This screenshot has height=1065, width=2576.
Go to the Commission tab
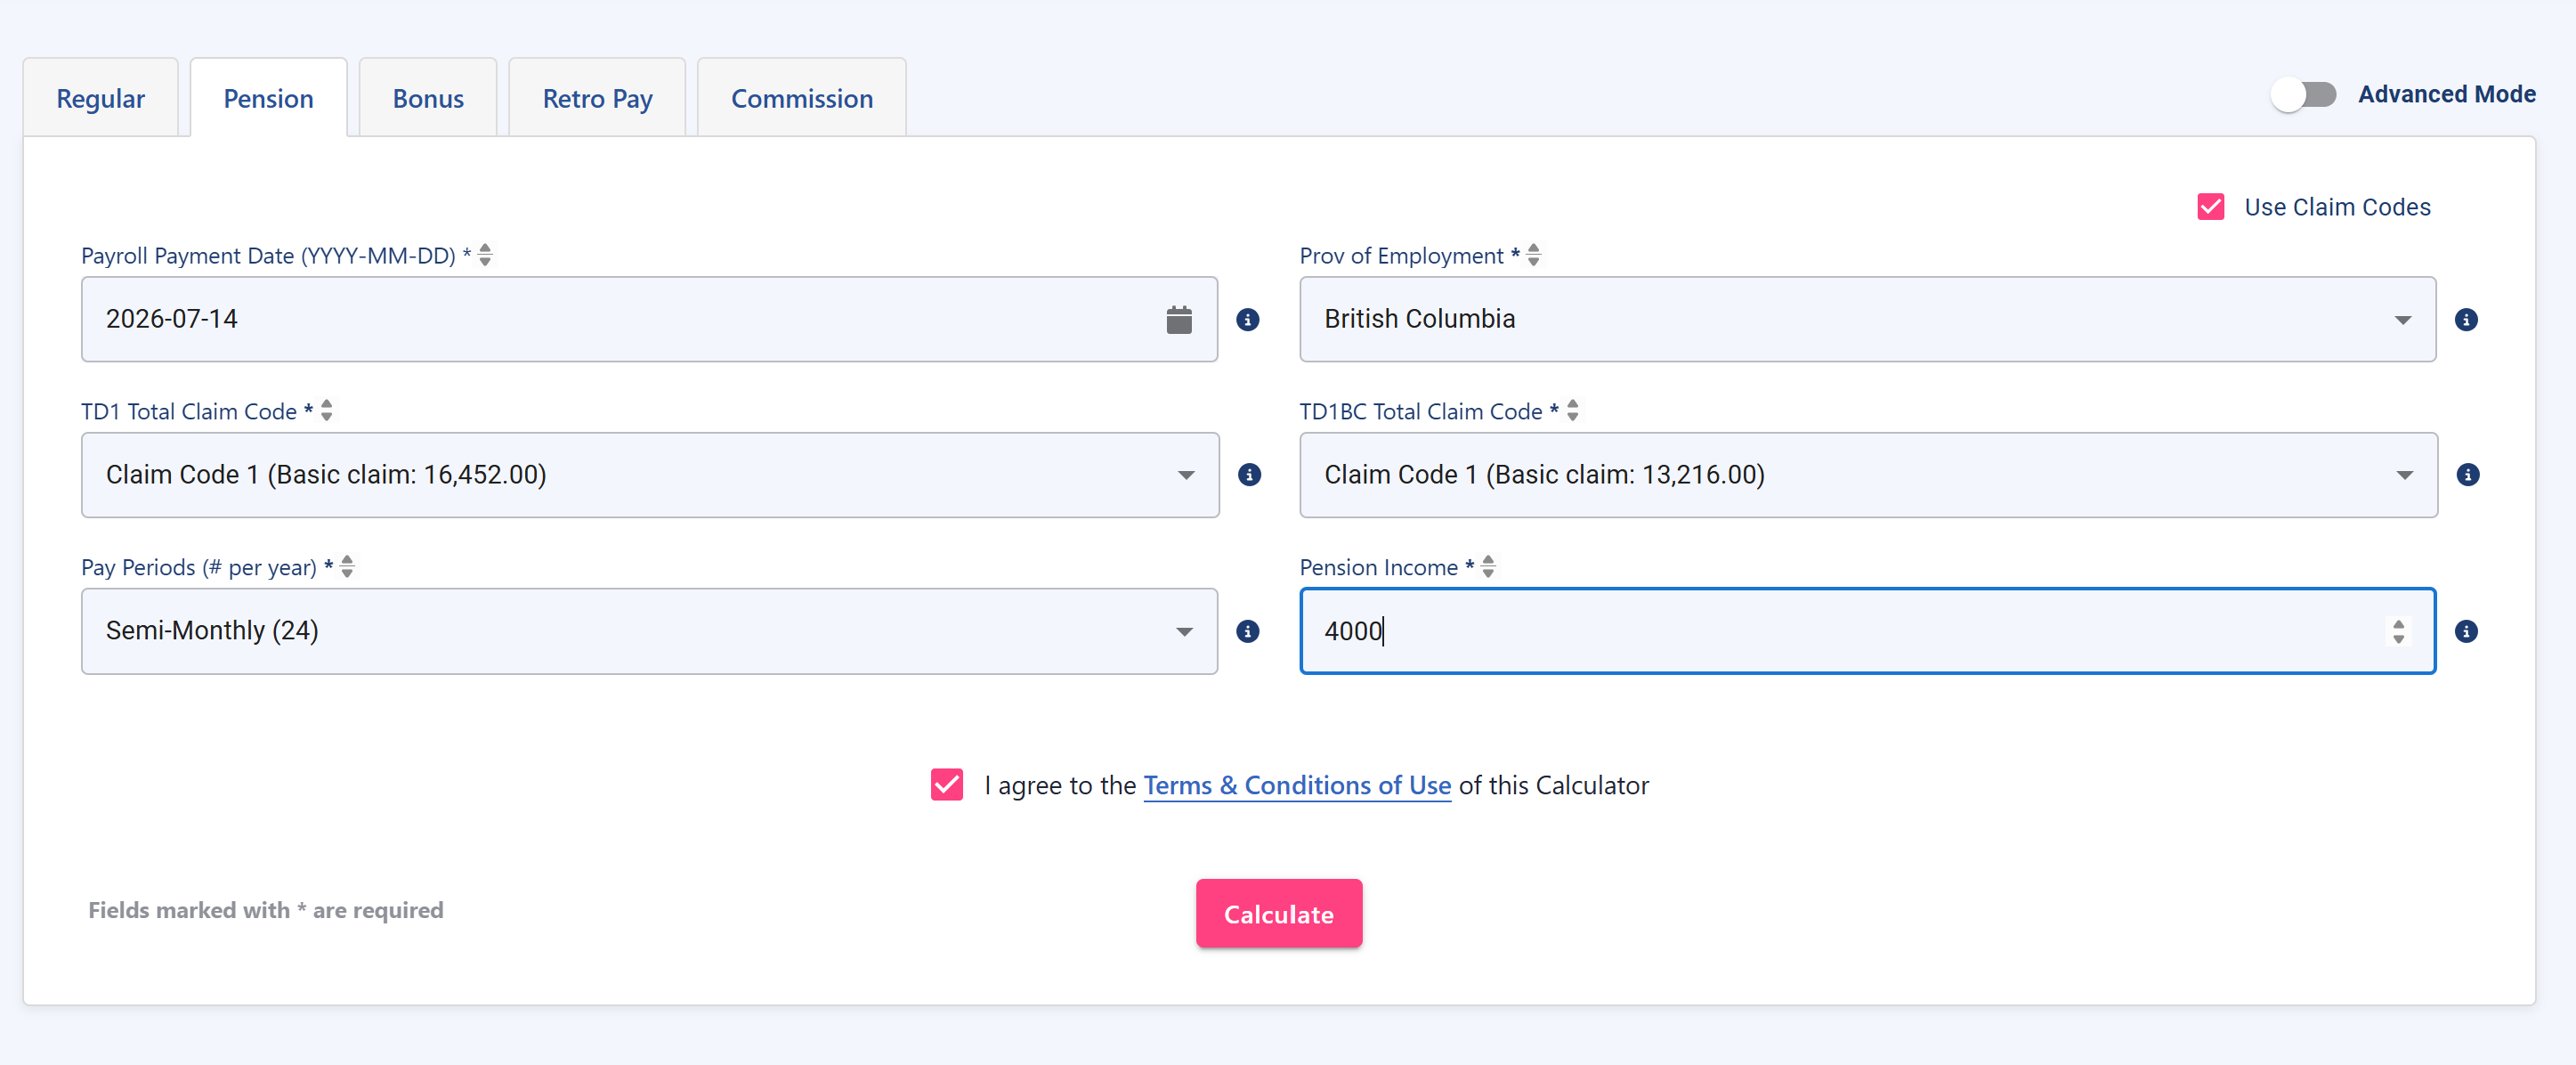pyautogui.click(x=801, y=98)
